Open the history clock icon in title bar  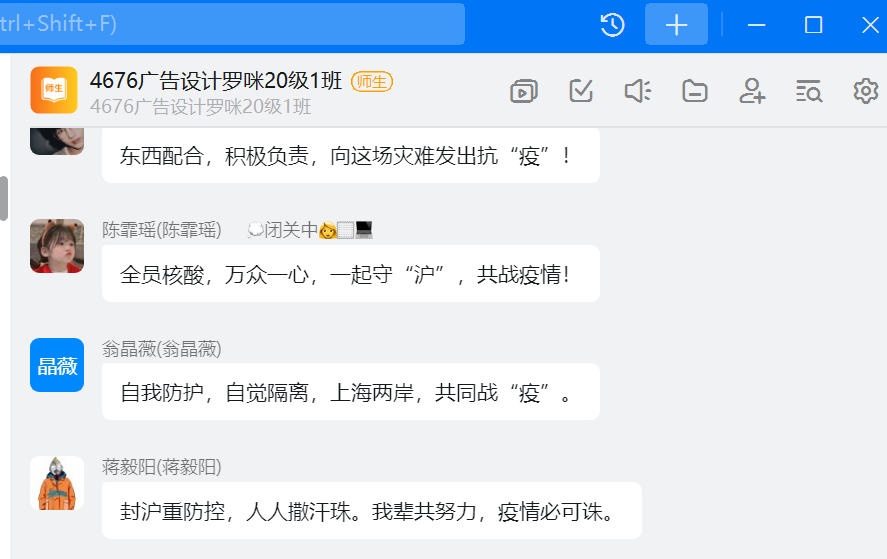(612, 25)
